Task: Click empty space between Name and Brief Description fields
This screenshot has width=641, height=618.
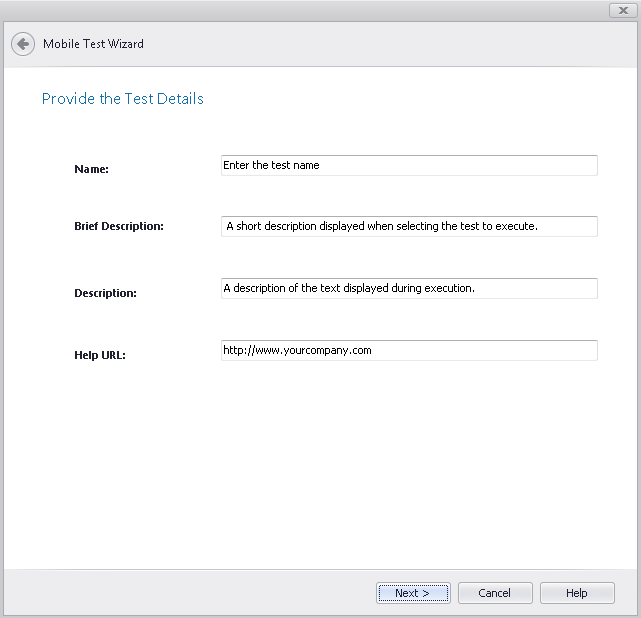Action: coord(408,196)
